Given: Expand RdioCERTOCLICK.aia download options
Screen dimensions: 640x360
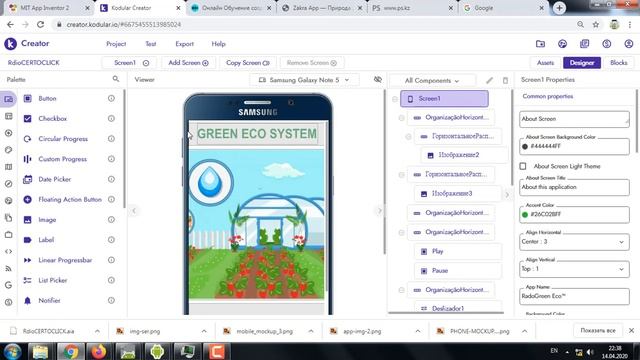Looking at the screenshot, I should coord(97,331).
